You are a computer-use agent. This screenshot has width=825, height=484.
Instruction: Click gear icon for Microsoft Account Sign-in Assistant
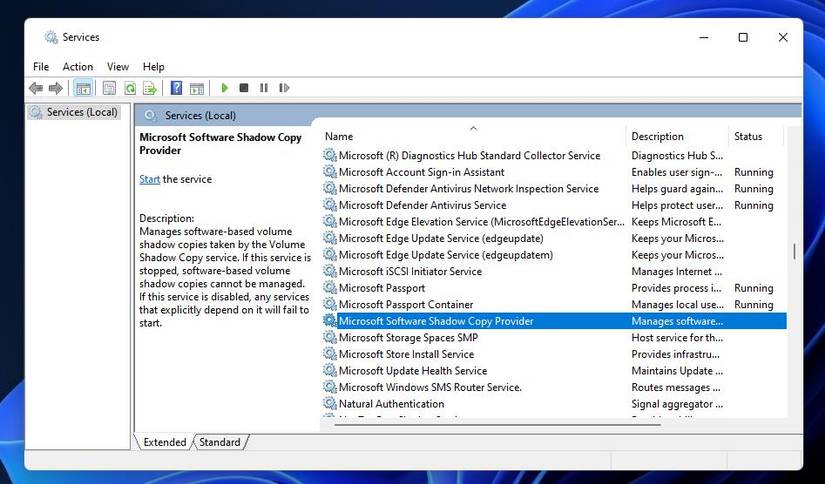330,172
